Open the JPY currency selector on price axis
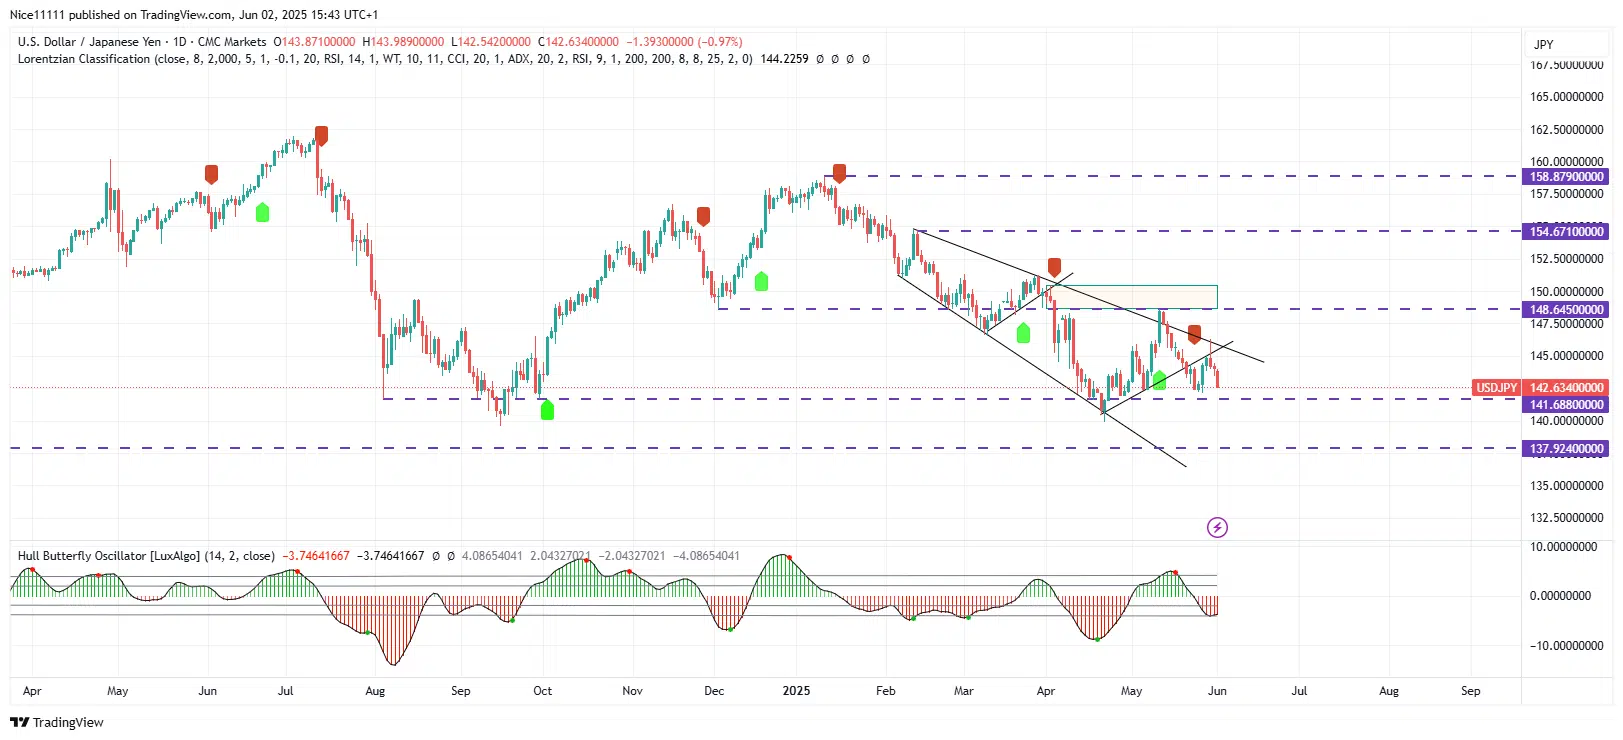Image resolution: width=1623 pixels, height=740 pixels. pyautogui.click(x=1543, y=44)
